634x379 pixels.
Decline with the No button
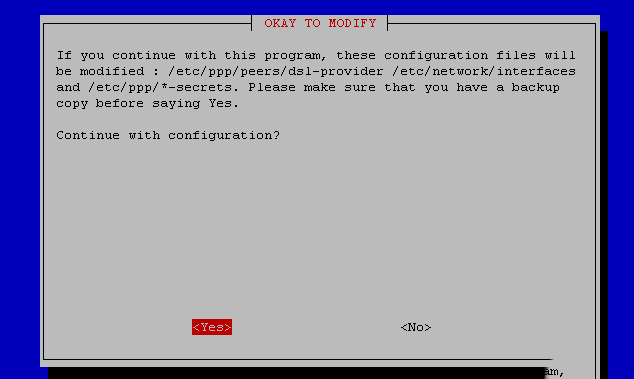(x=416, y=327)
